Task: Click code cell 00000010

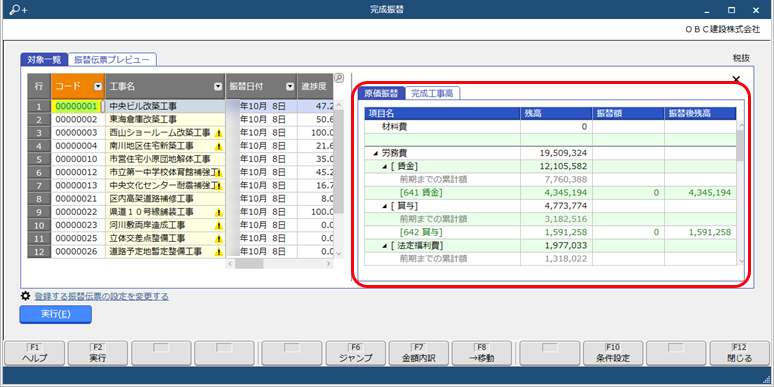Action: coord(78,159)
